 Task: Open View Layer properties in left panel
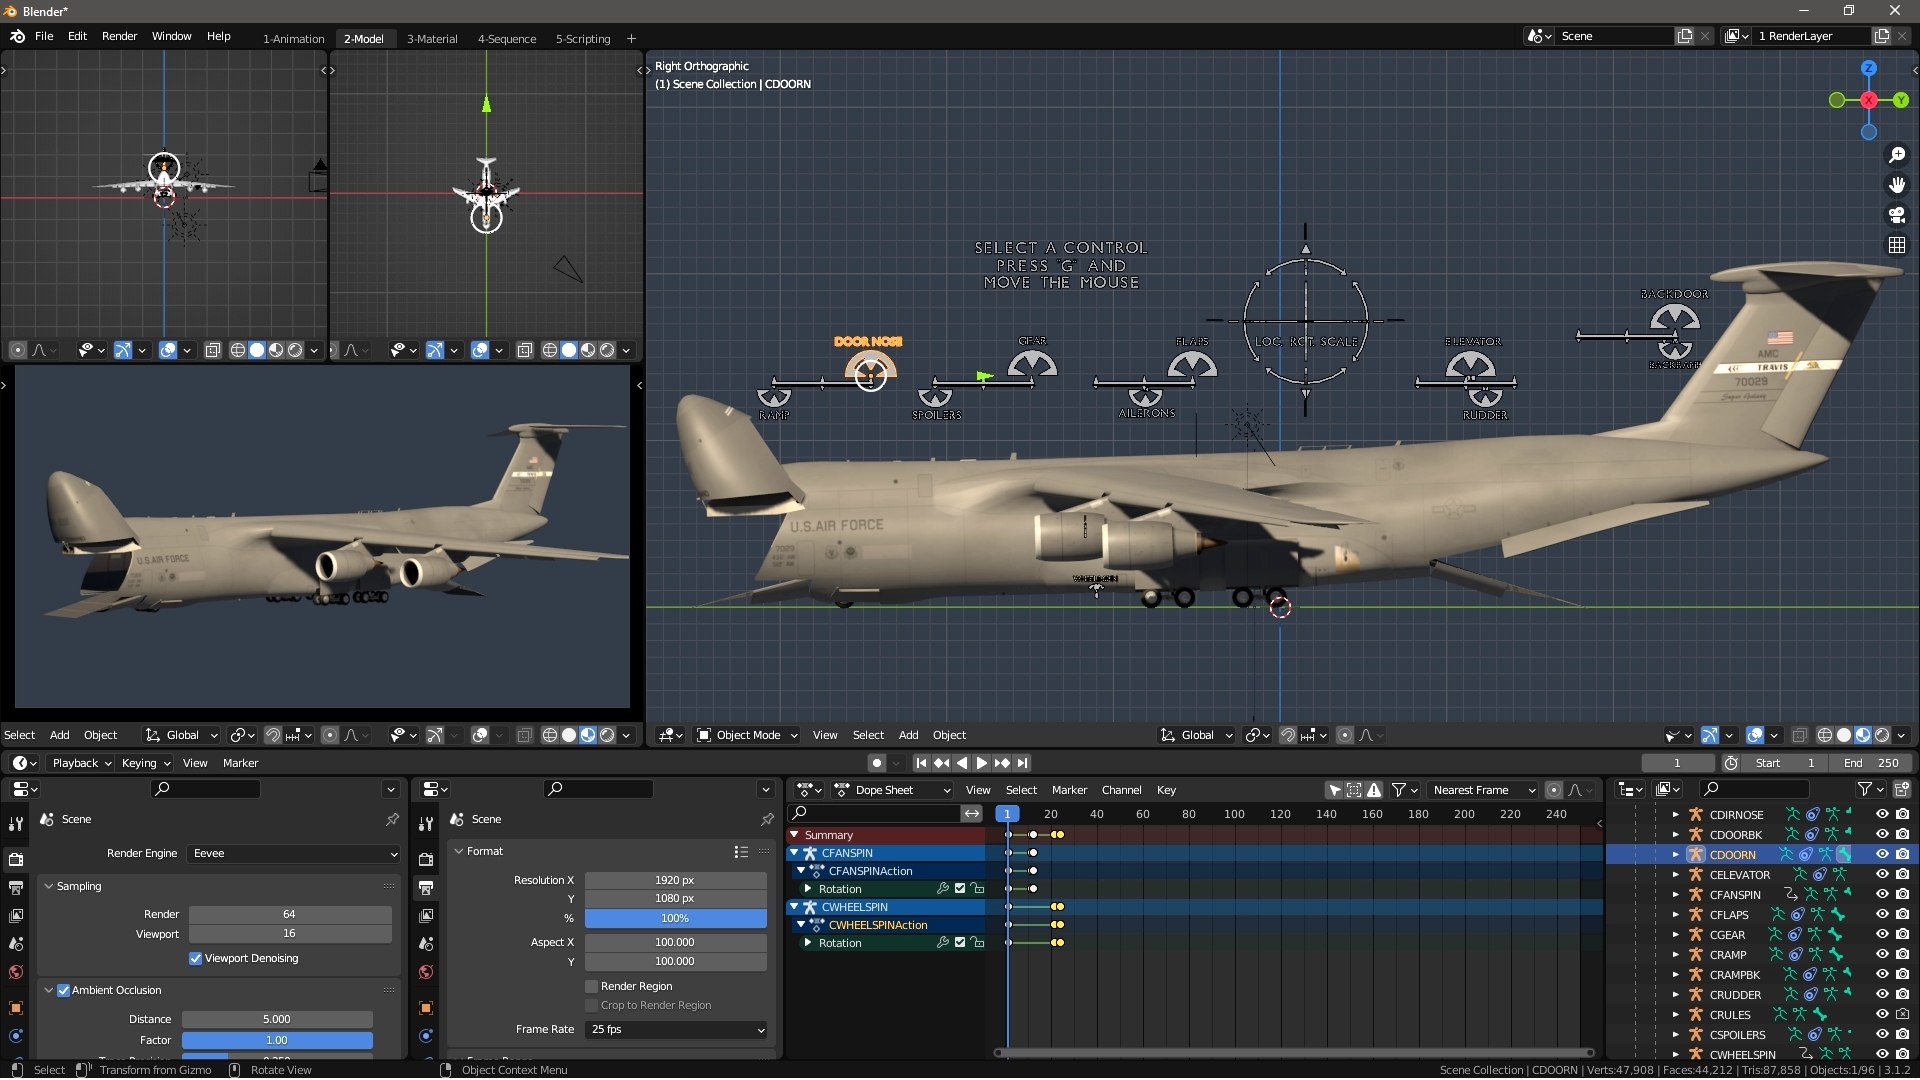pyautogui.click(x=15, y=915)
